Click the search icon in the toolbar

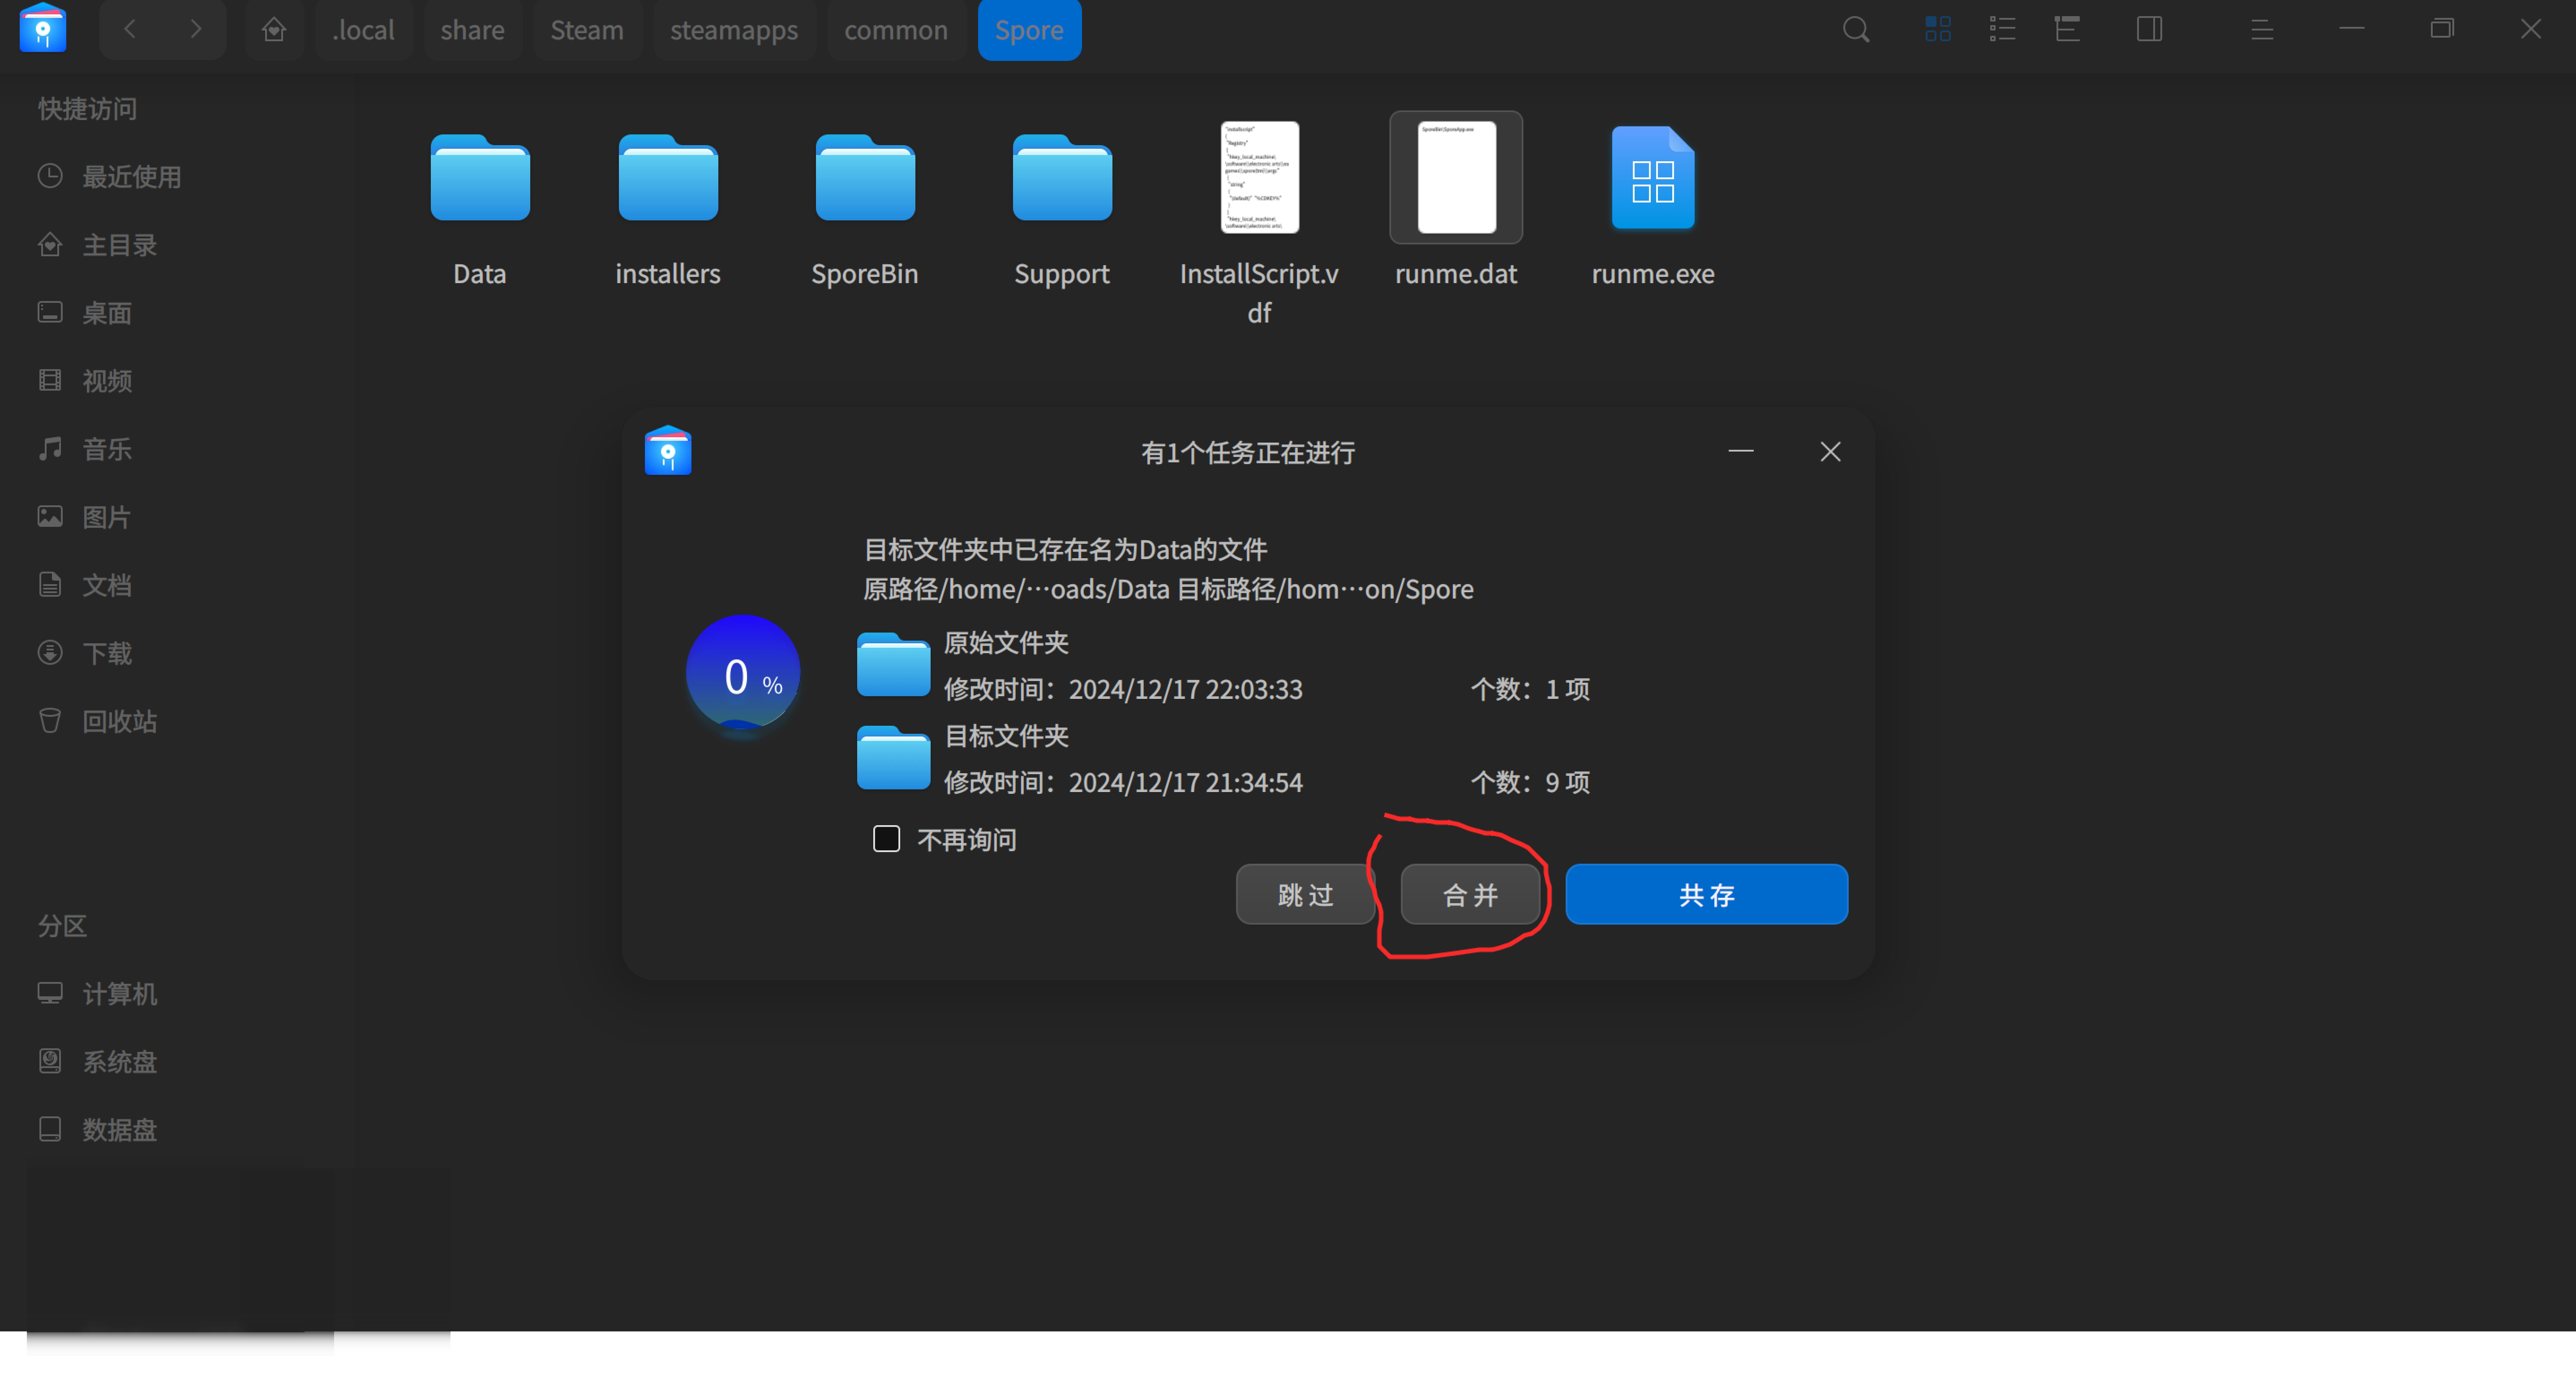tap(1856, 30)
